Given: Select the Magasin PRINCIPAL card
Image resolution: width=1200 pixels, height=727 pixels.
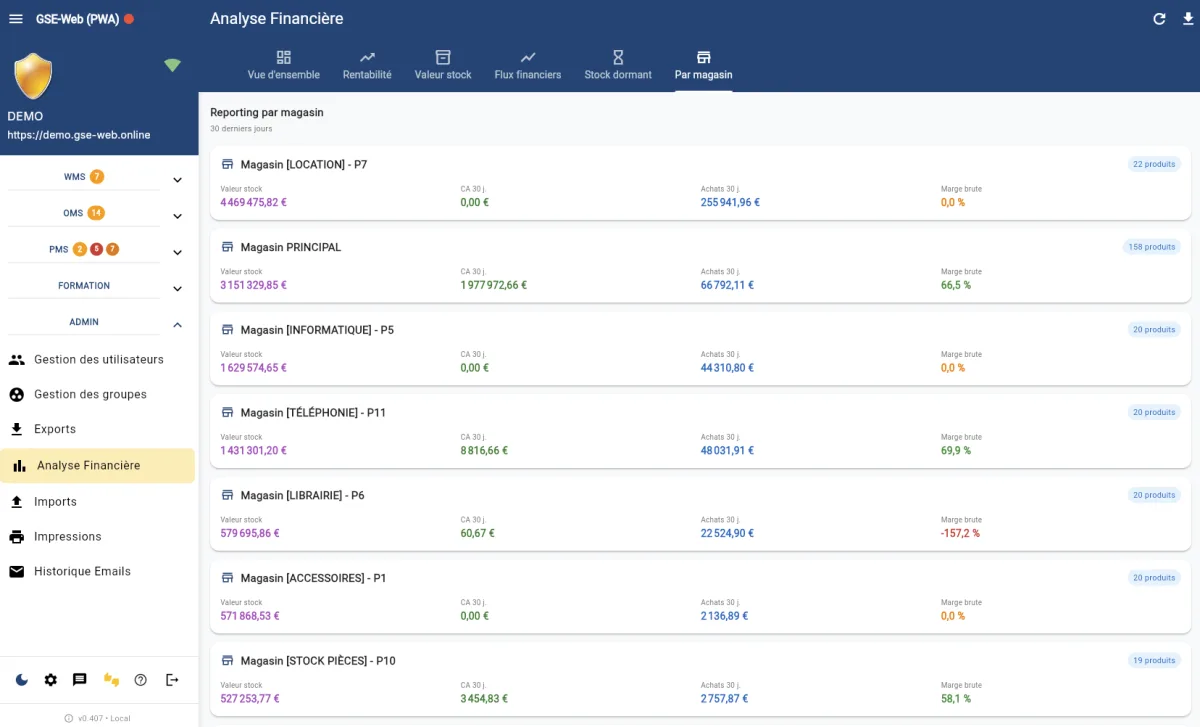Looking at the screenshot, I should click(x=700, y=266).
